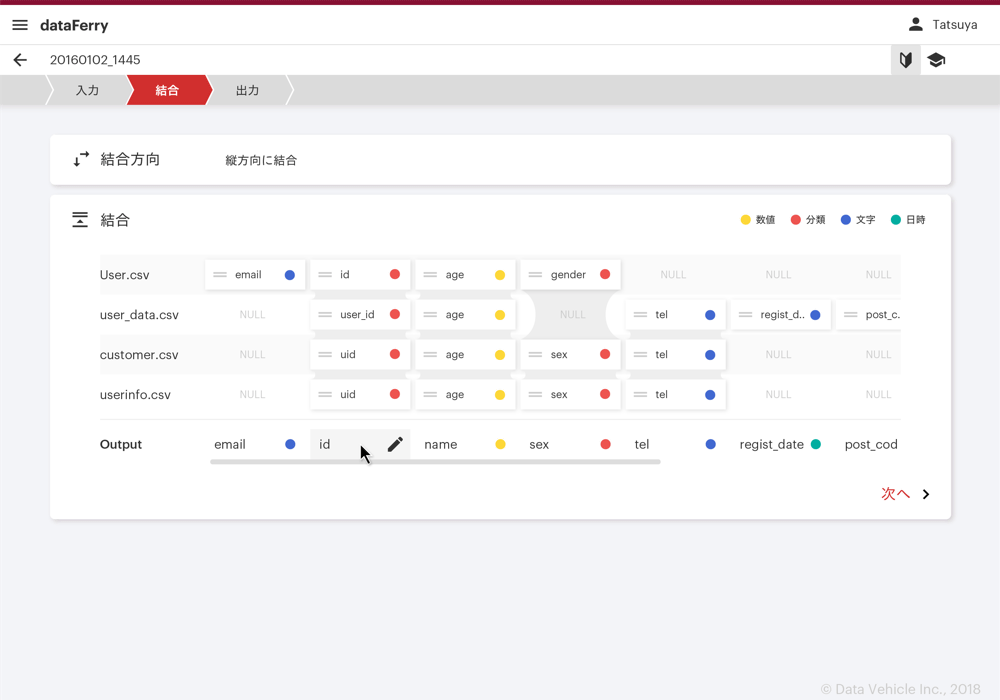Click the age chip in customer.csv row

(465, 354)
